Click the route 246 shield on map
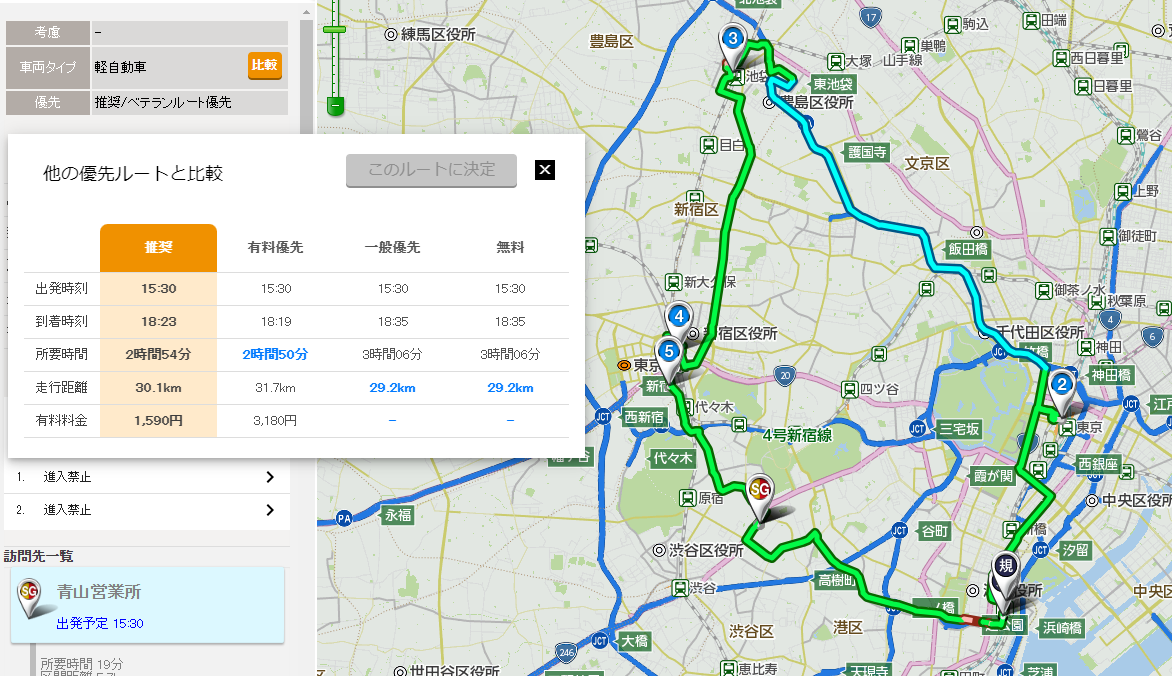This screenshot has height=676, width=1172. (567, 653)
